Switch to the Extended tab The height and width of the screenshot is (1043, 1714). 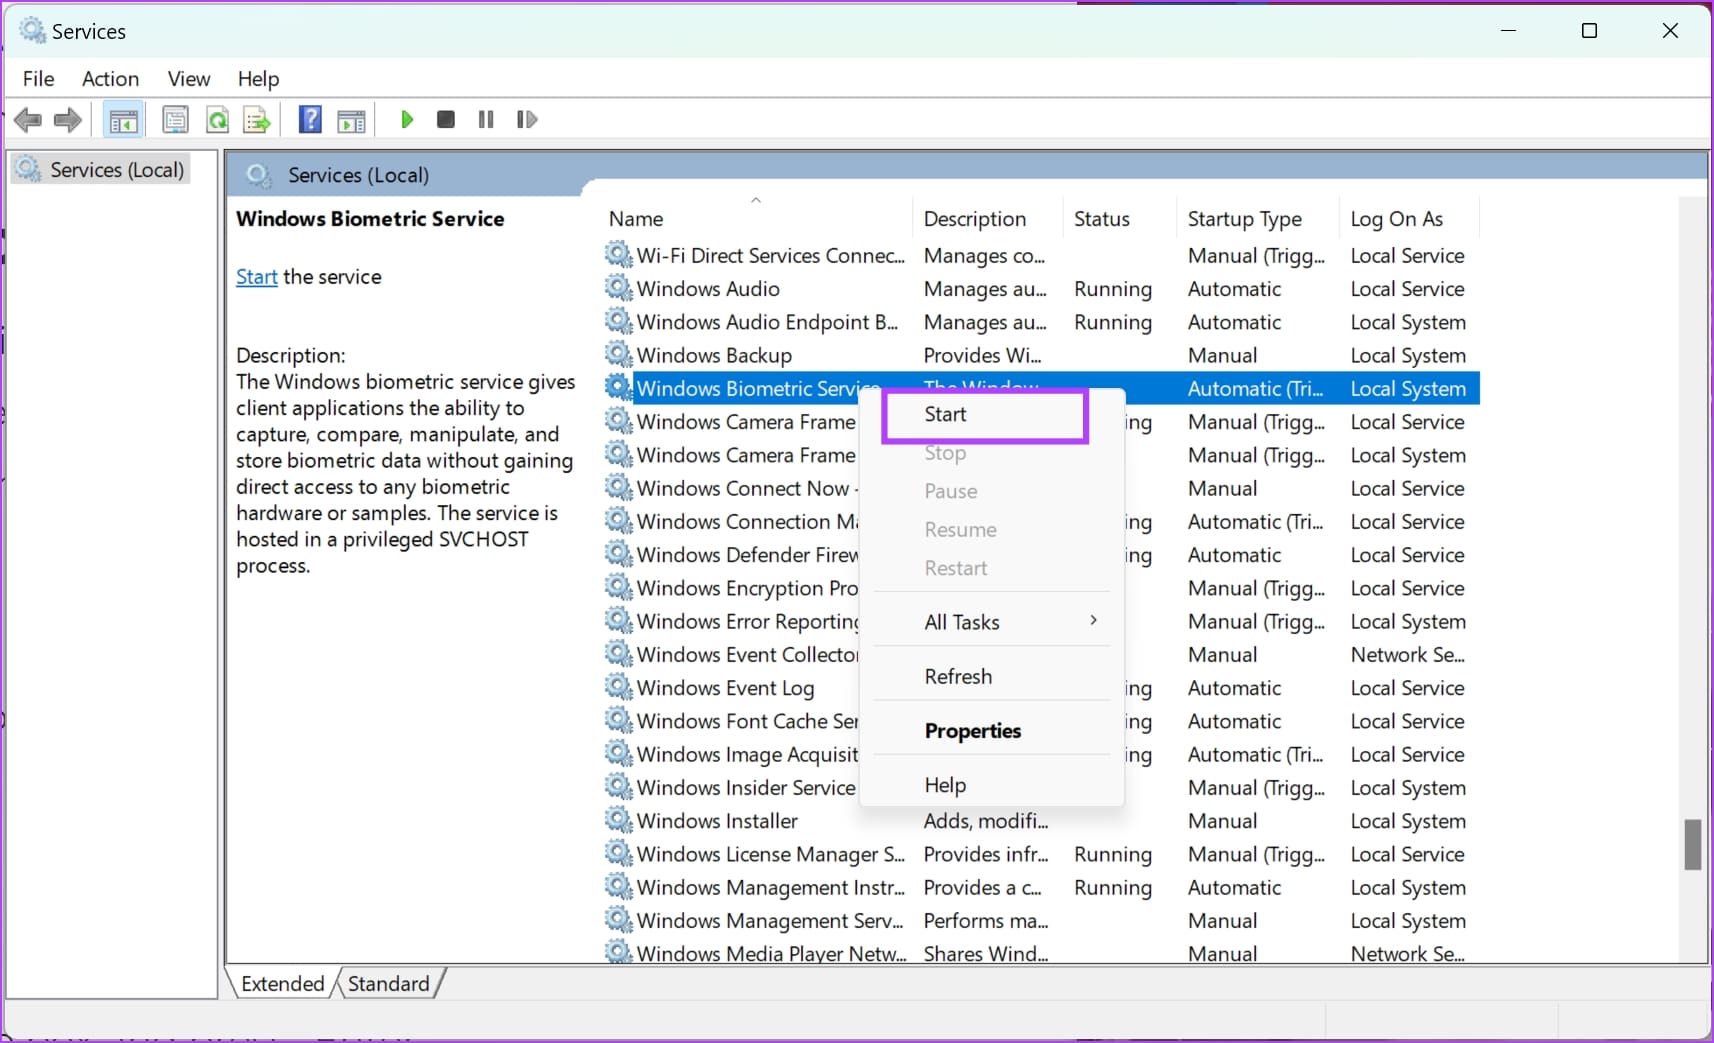coord(282,983)
